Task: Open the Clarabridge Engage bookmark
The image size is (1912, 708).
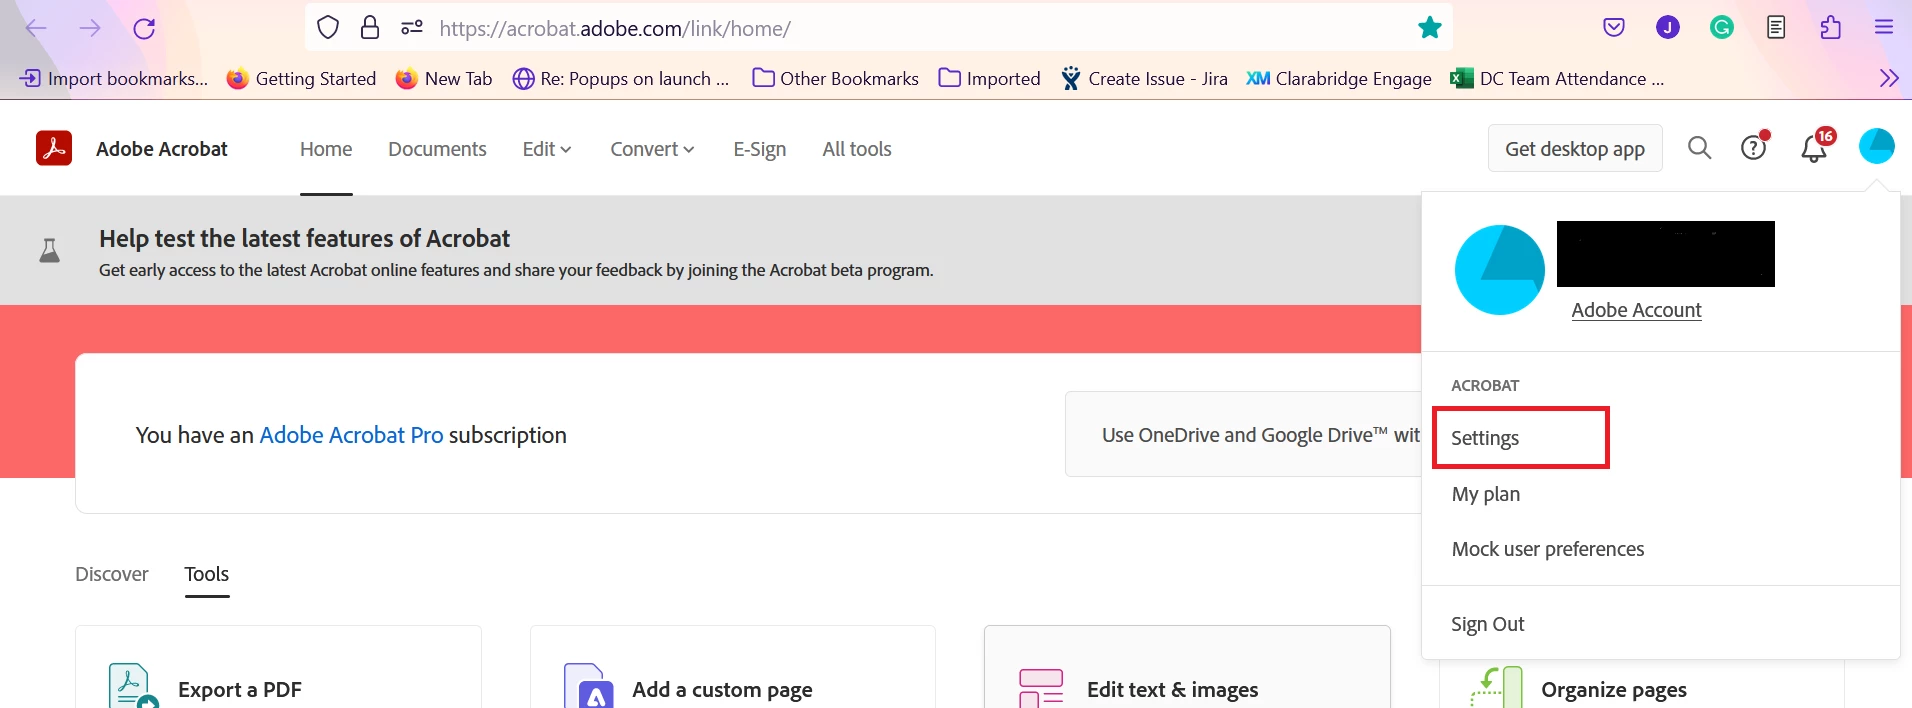Action: click(1339, 78)
